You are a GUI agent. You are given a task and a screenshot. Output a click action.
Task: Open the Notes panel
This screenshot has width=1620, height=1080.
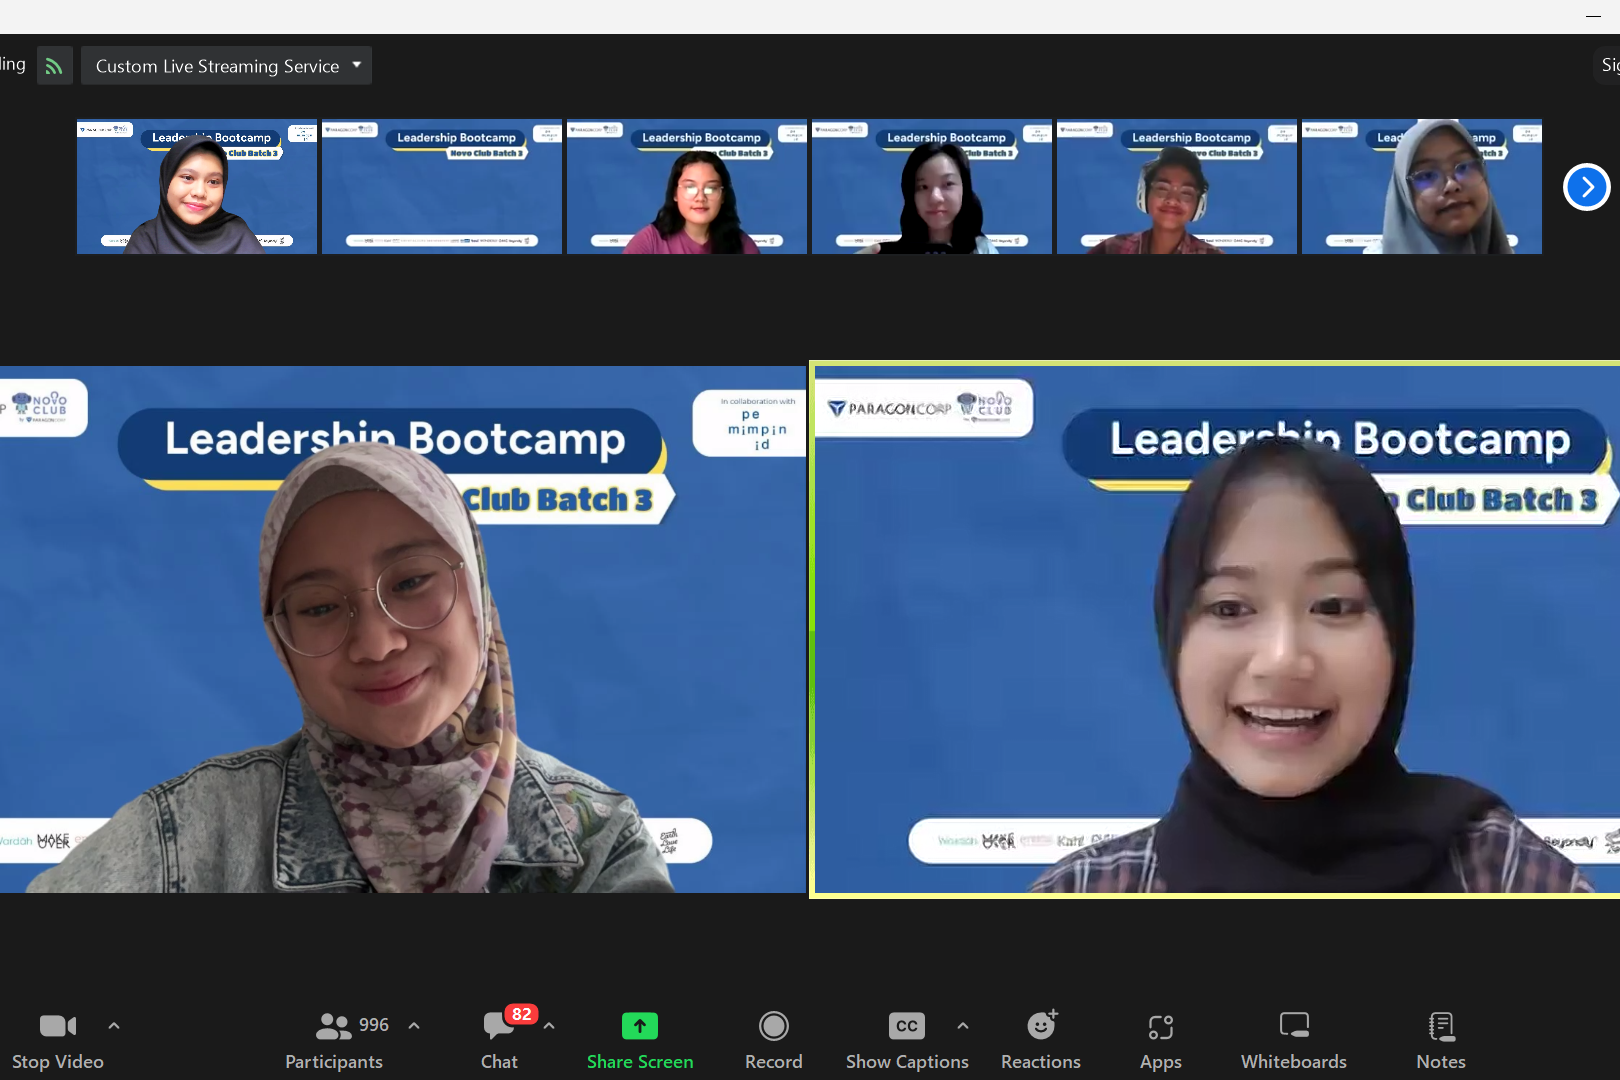[x=1440, y=1040]
